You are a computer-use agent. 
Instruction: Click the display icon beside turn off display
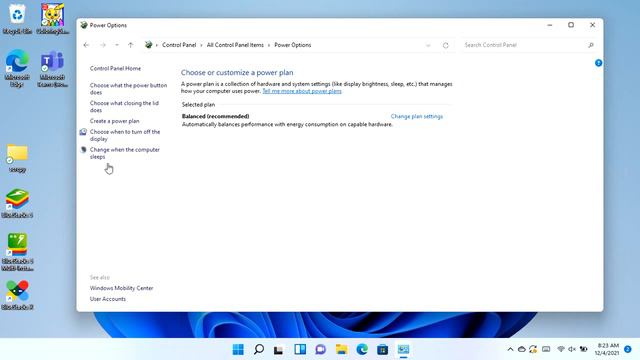coord(83,132)
